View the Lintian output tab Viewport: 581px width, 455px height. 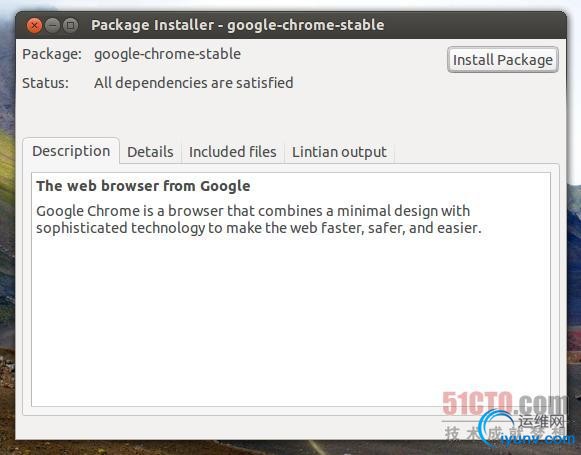pyautogui.click(x=339, y=152)
